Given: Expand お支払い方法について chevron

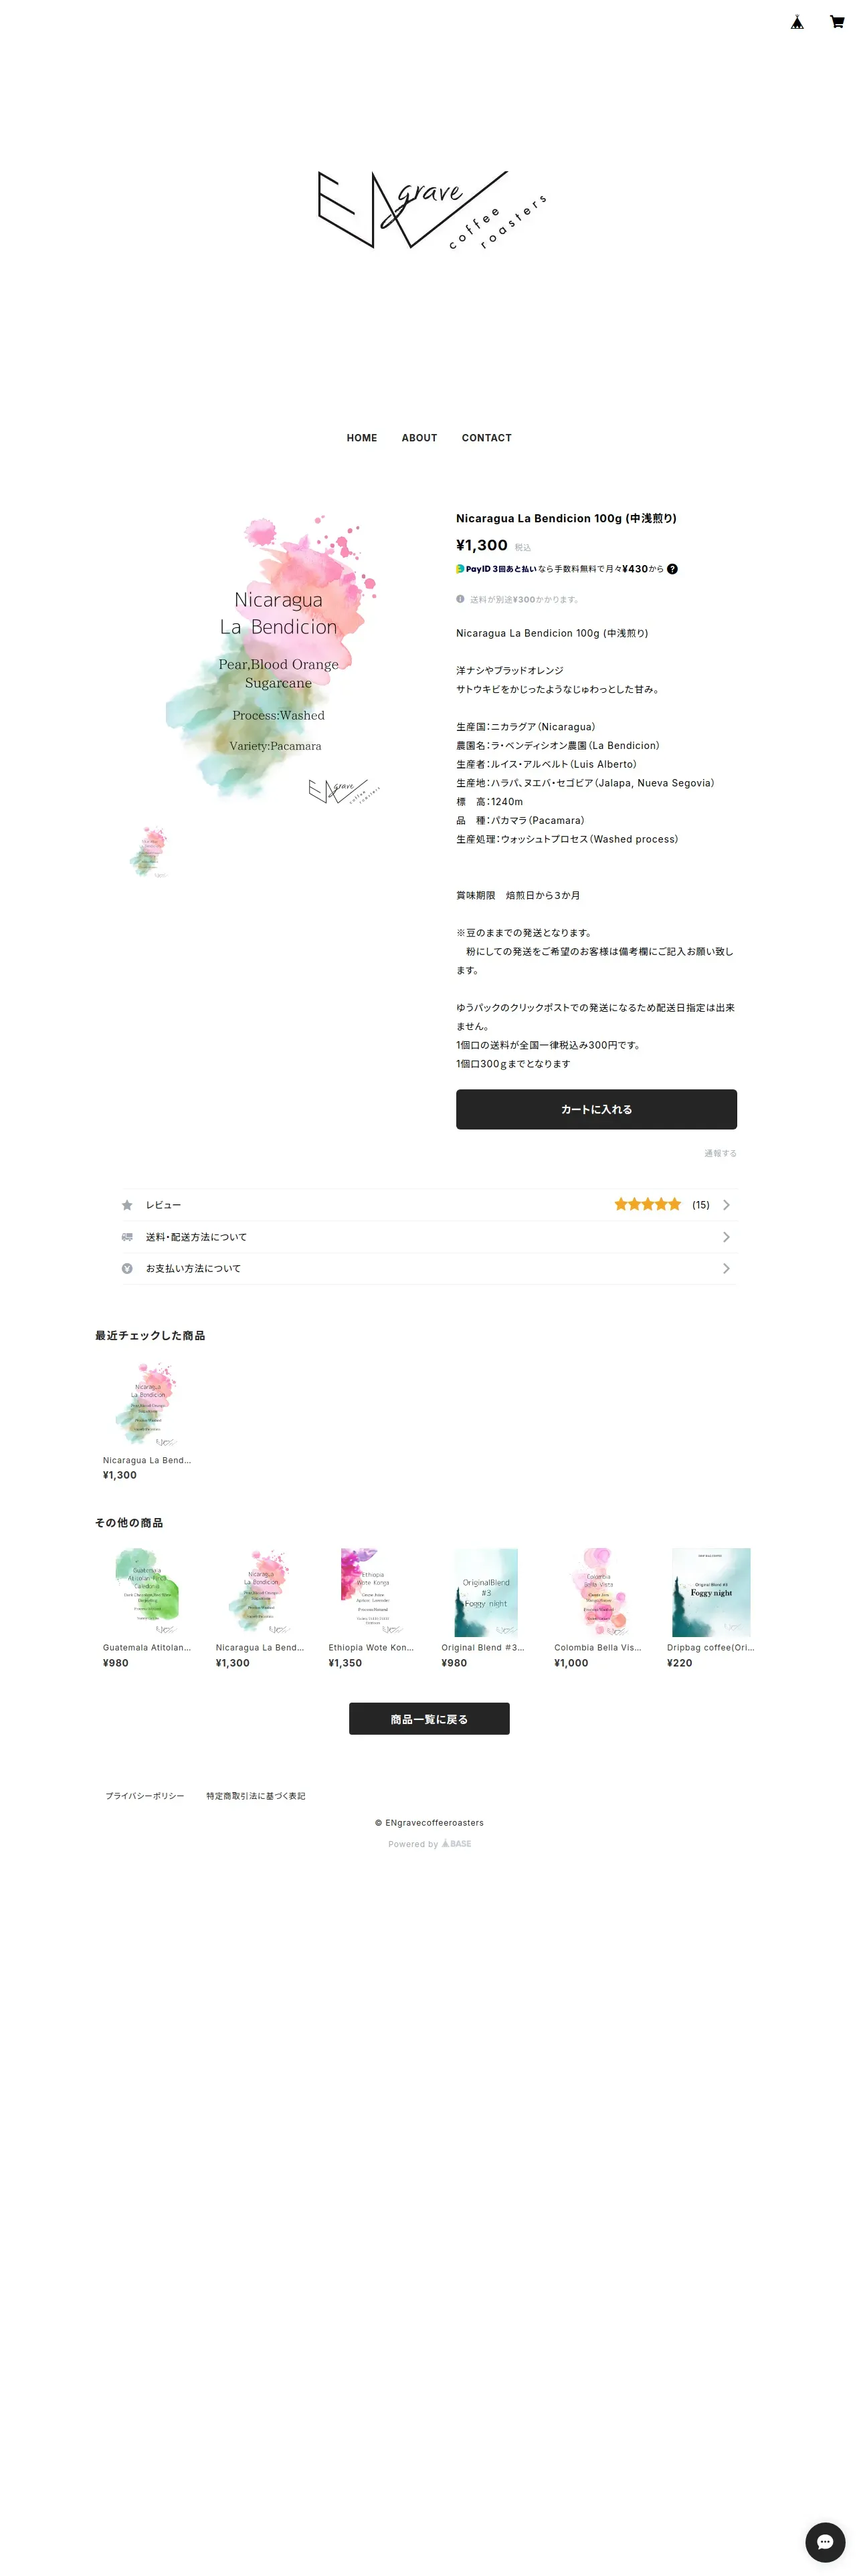Looking at the screenshot, I should pos(726,1268).
